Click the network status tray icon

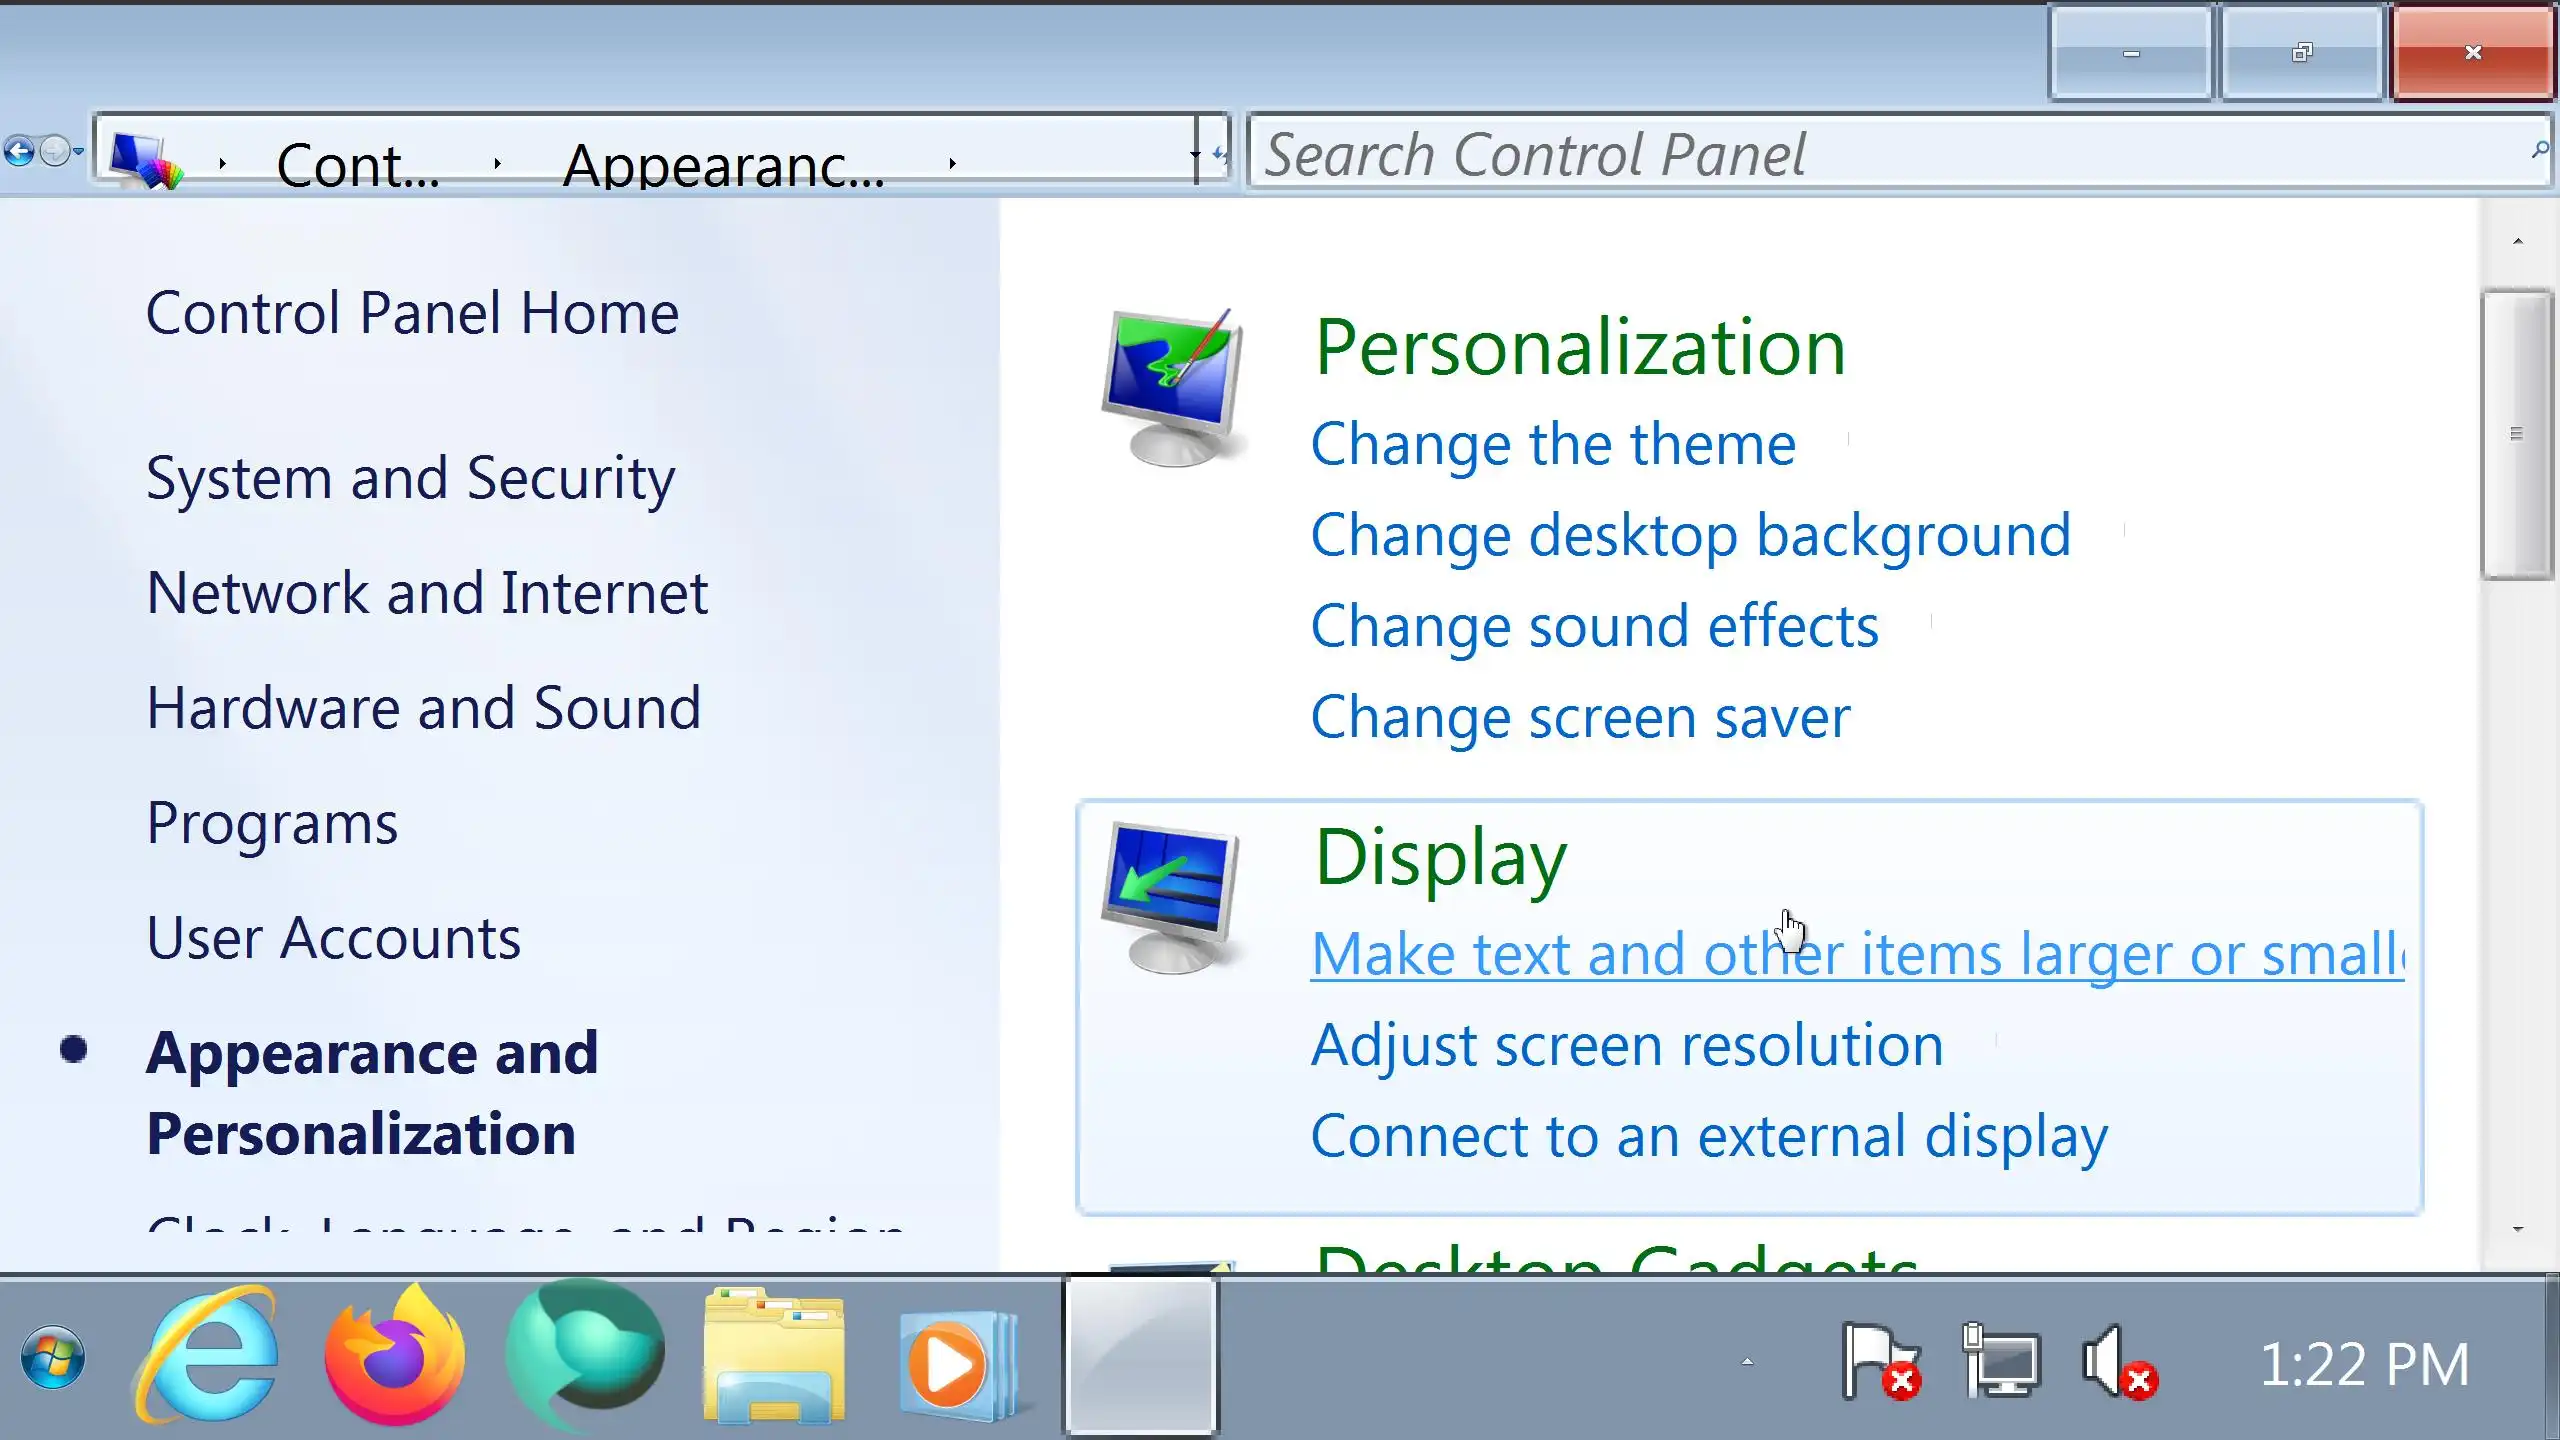pyautogui.click(x=1999, y=1362)
